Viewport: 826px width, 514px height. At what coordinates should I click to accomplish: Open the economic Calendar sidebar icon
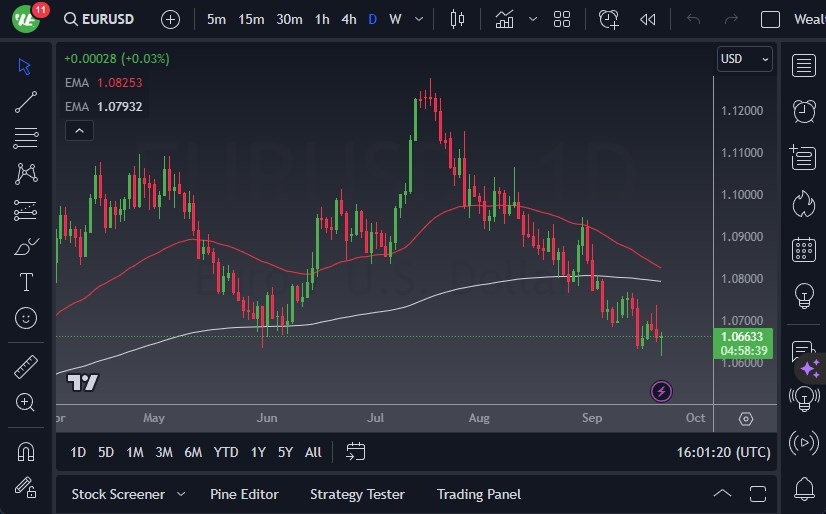[803, 250]
